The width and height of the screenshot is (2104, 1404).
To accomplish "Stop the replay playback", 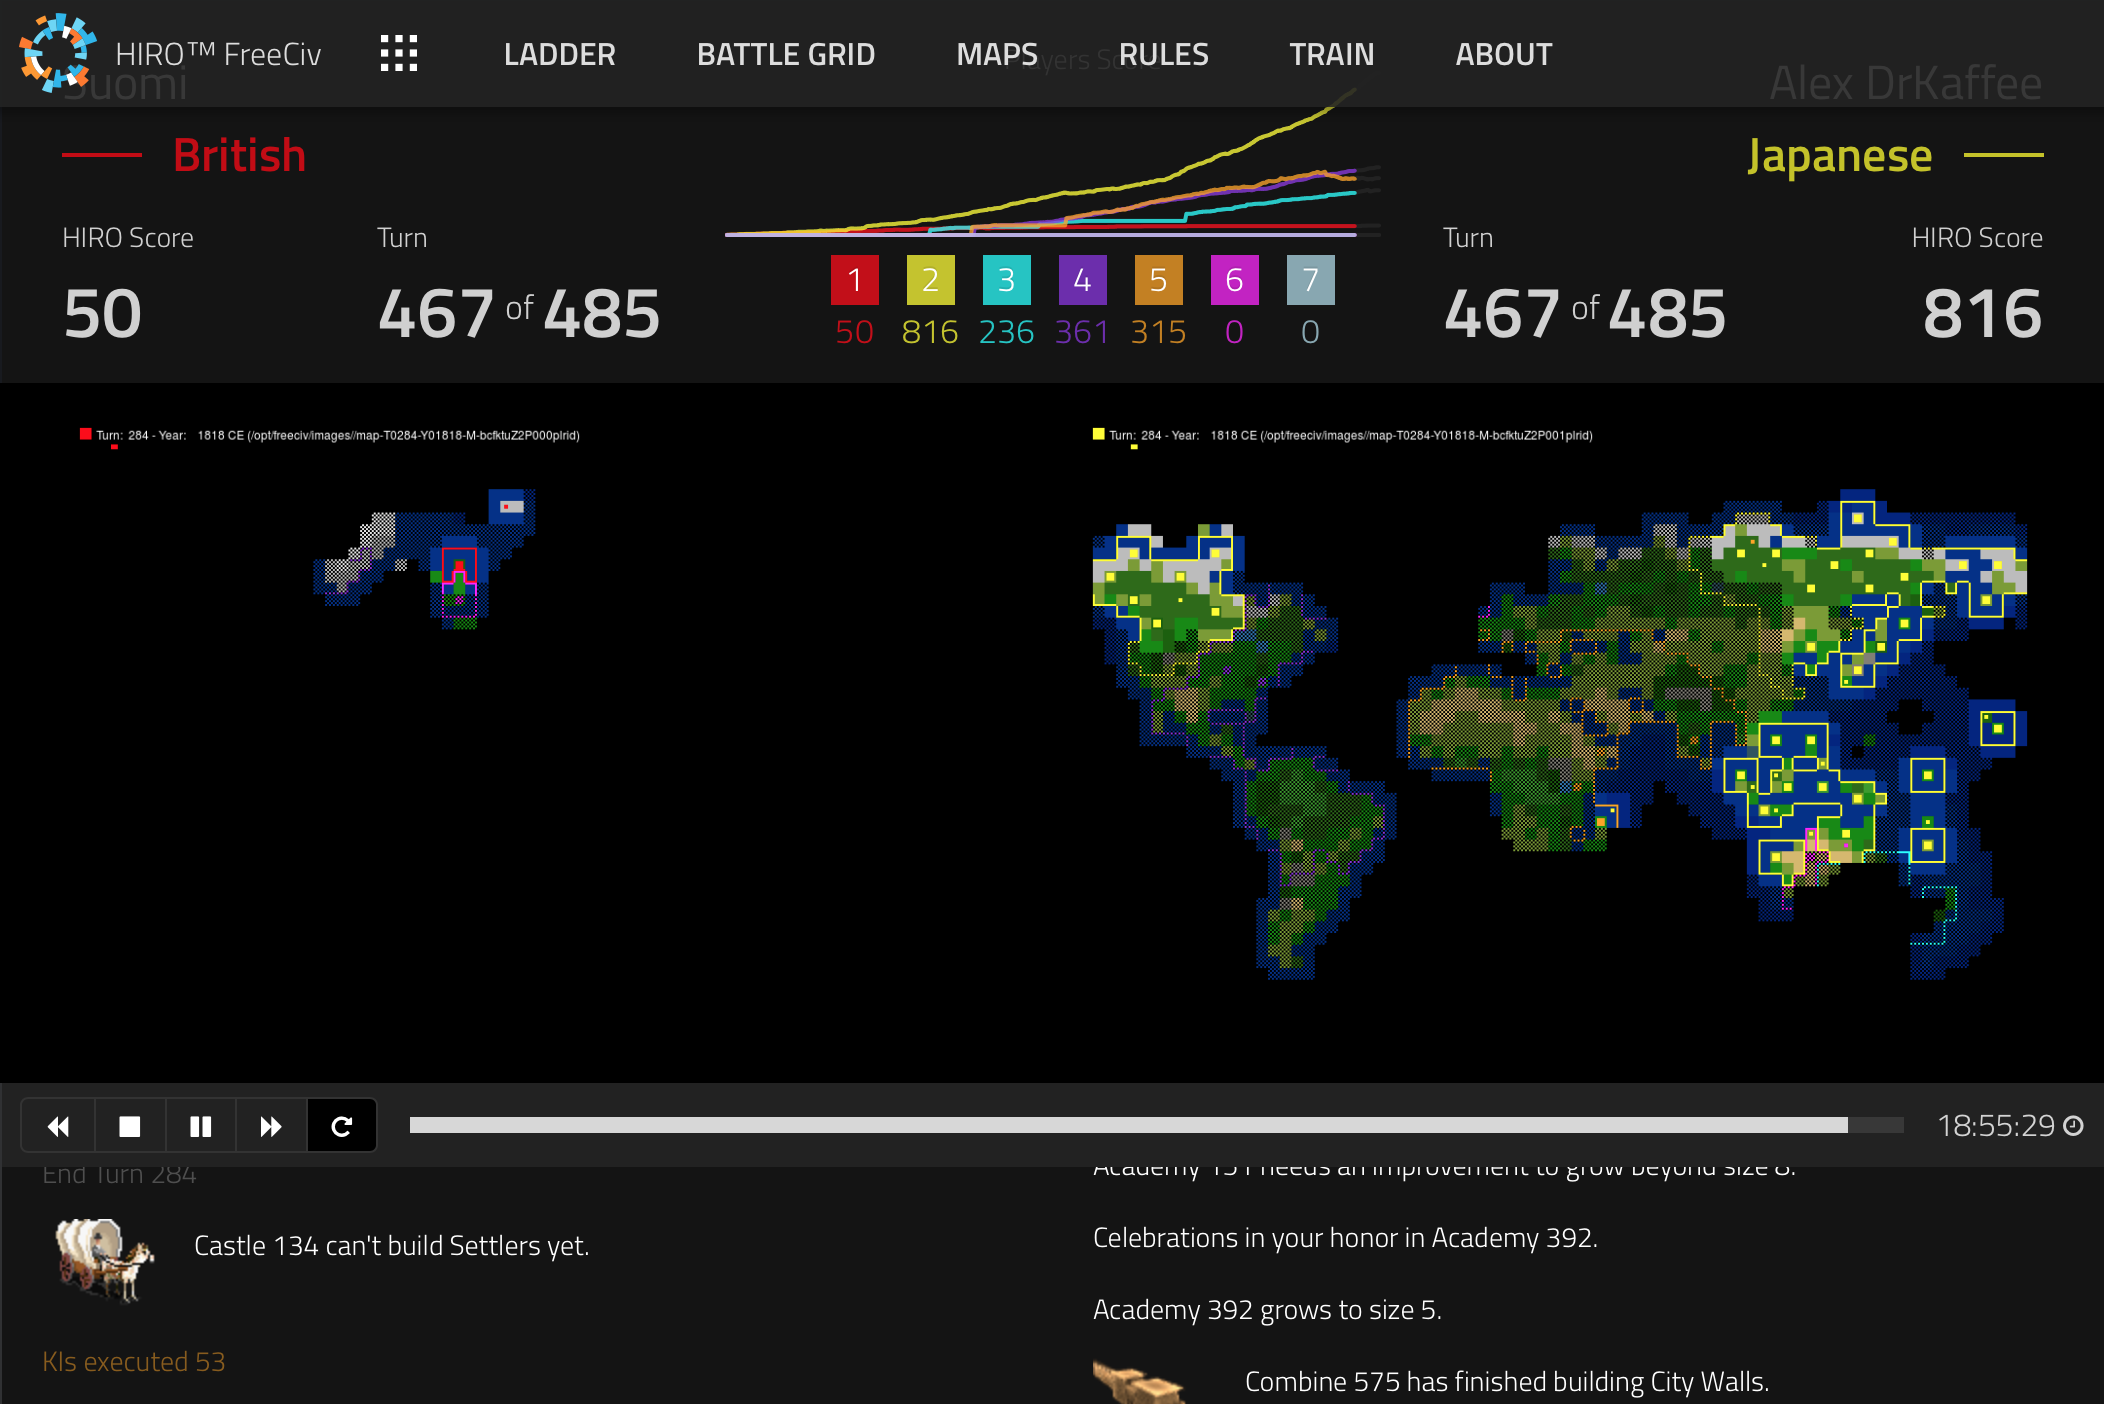I will [x=130, y=1126].
